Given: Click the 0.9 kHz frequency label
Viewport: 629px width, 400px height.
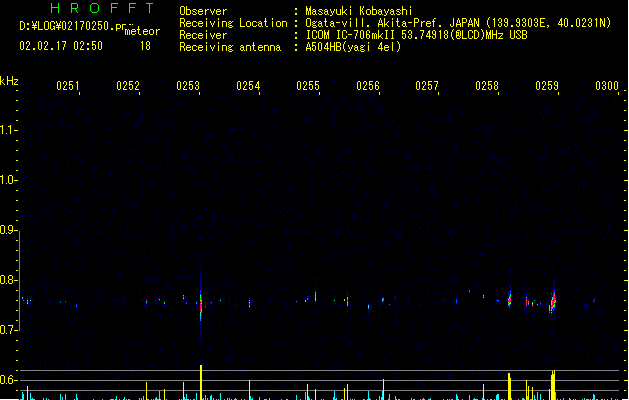Looking at the screenshot, I should pos(8,230).
